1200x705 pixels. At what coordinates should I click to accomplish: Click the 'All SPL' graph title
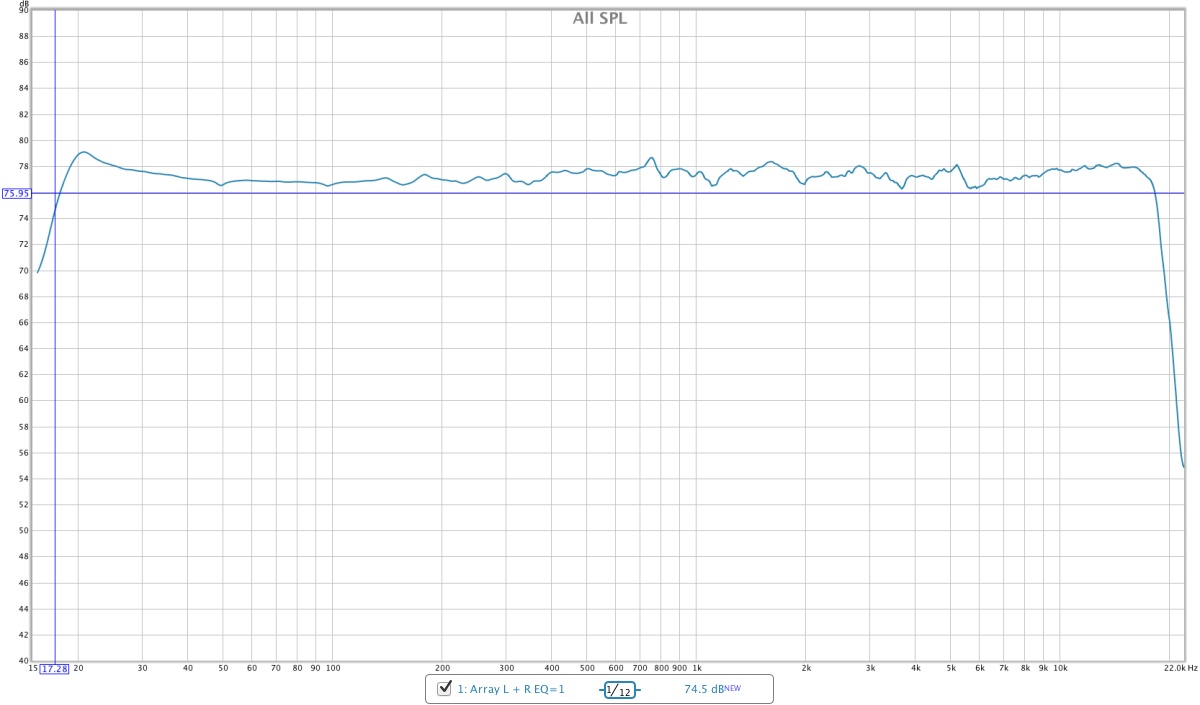tap(600, 18)
